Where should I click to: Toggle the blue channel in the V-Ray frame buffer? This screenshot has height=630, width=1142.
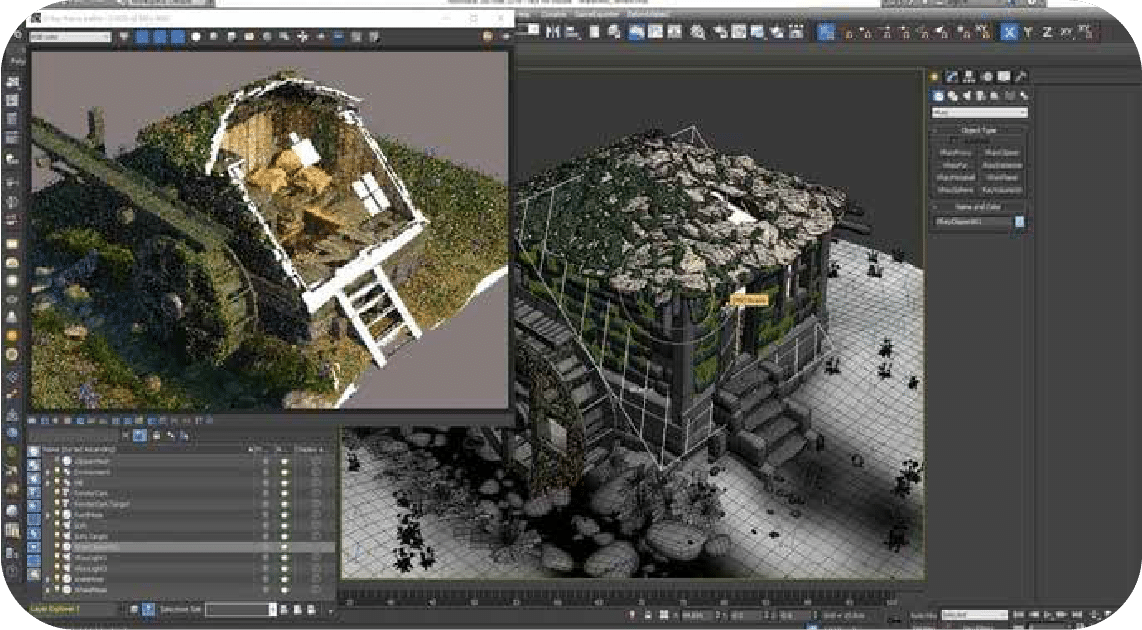pos(177,37)
